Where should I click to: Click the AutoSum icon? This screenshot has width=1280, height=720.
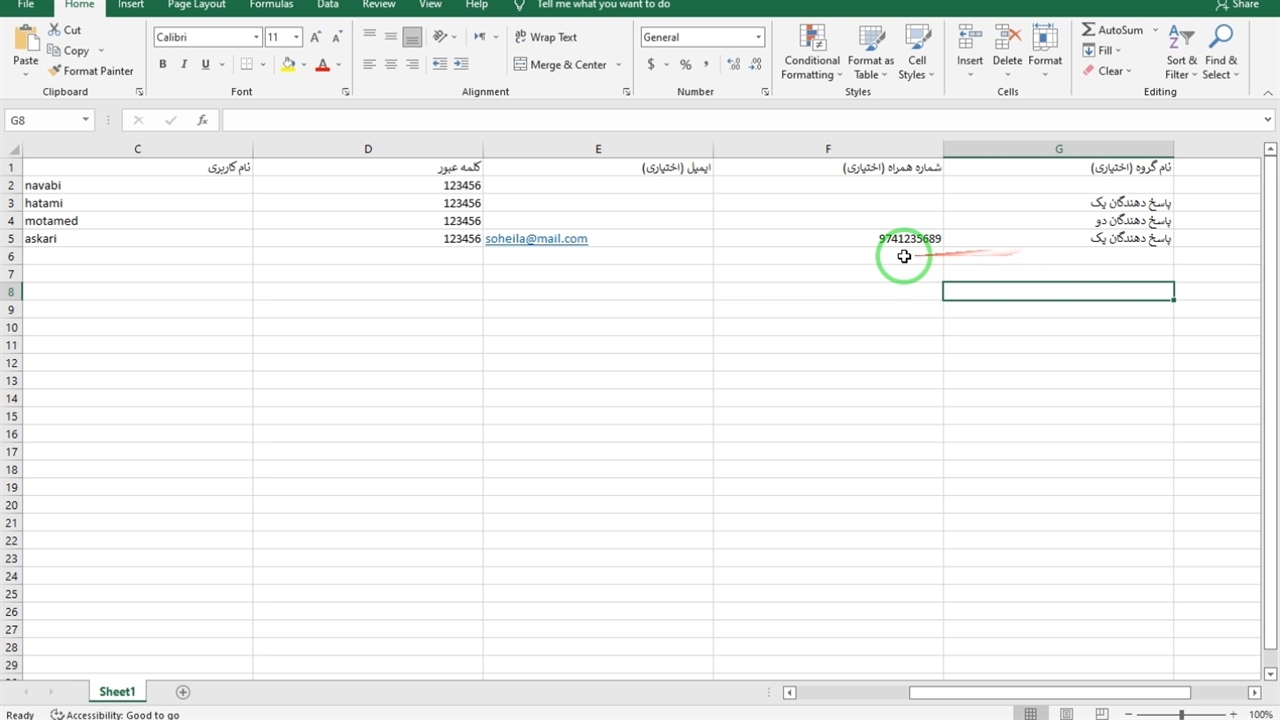[1089, 30]
